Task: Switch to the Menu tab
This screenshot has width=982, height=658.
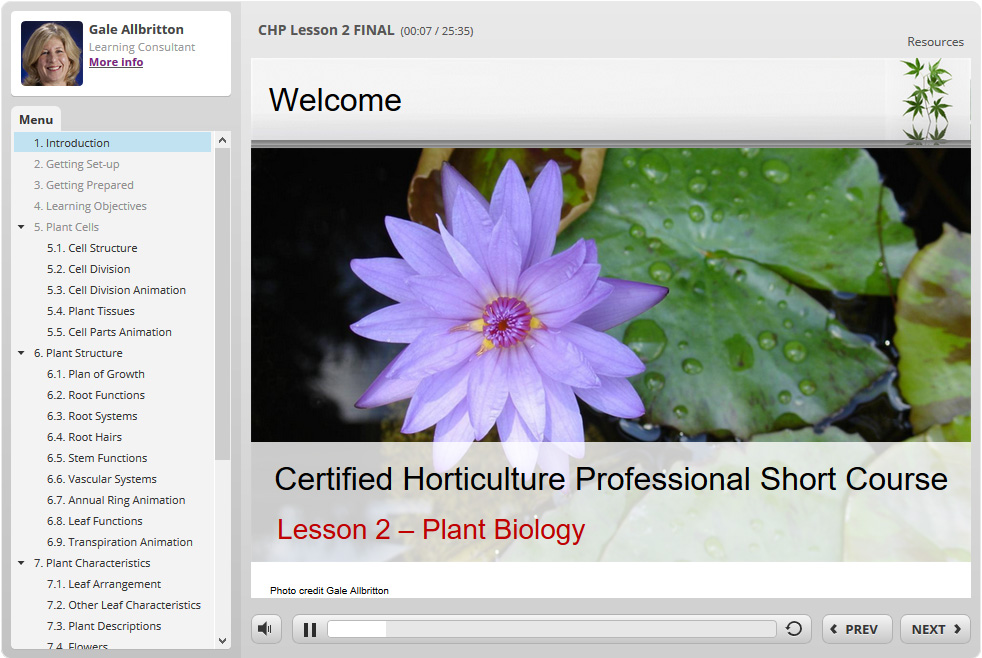Action: click(x=36, y=119)
